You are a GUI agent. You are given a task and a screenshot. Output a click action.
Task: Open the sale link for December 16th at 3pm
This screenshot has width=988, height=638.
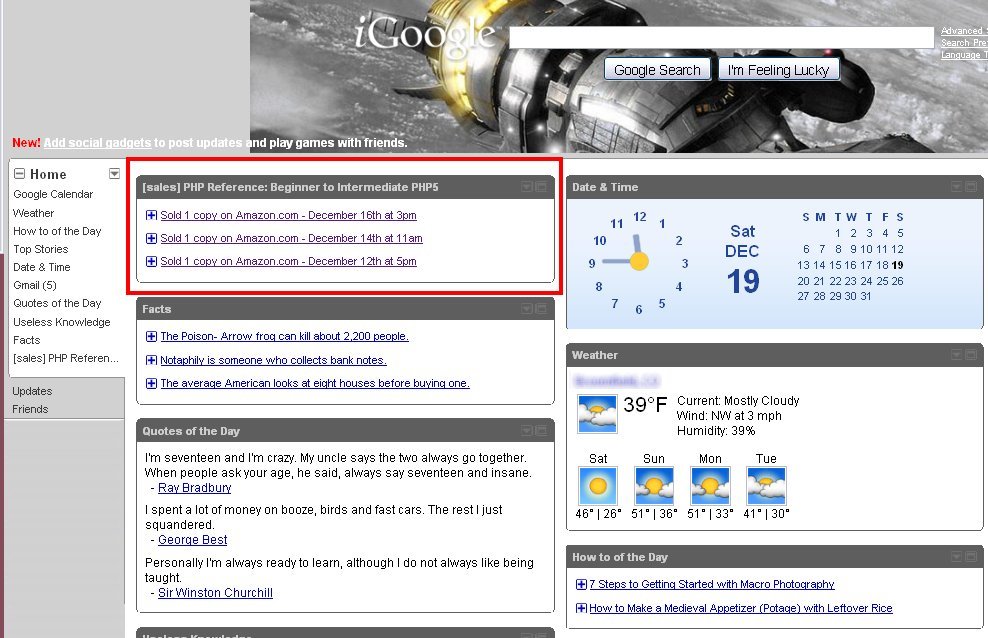[289, 215]
